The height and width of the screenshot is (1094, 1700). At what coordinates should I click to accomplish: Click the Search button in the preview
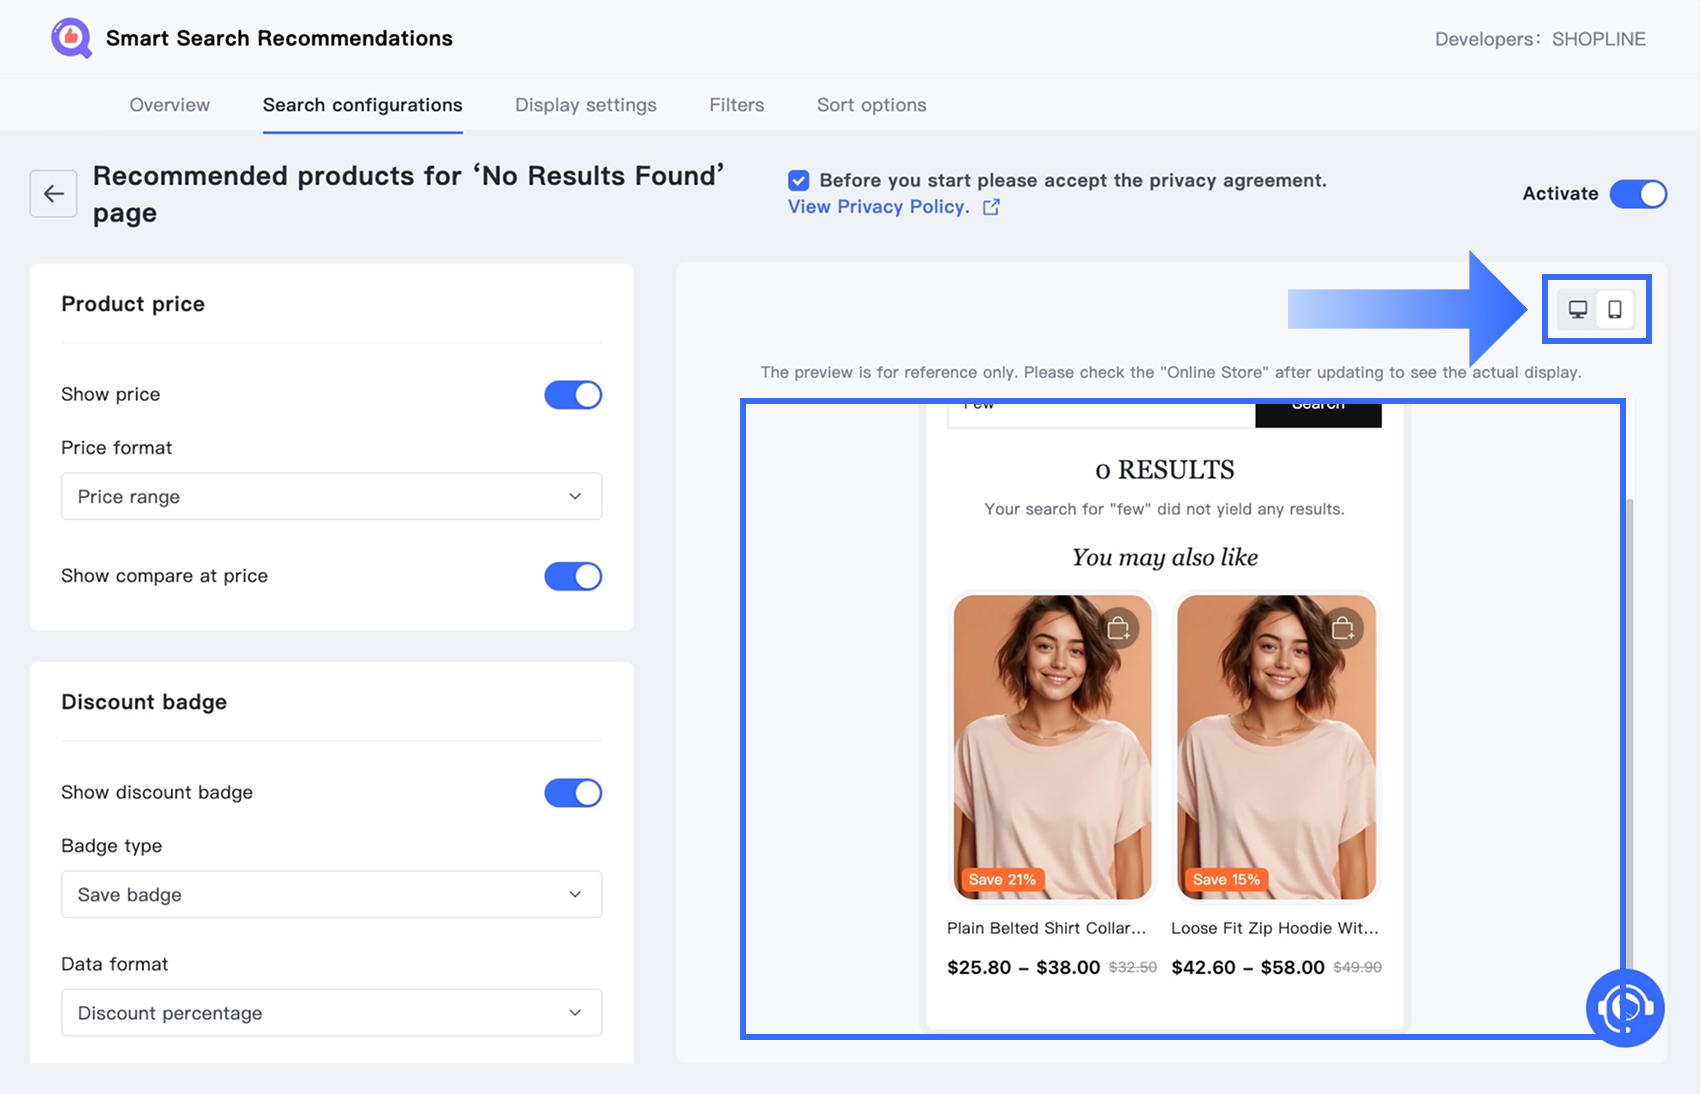[1318, 414]
